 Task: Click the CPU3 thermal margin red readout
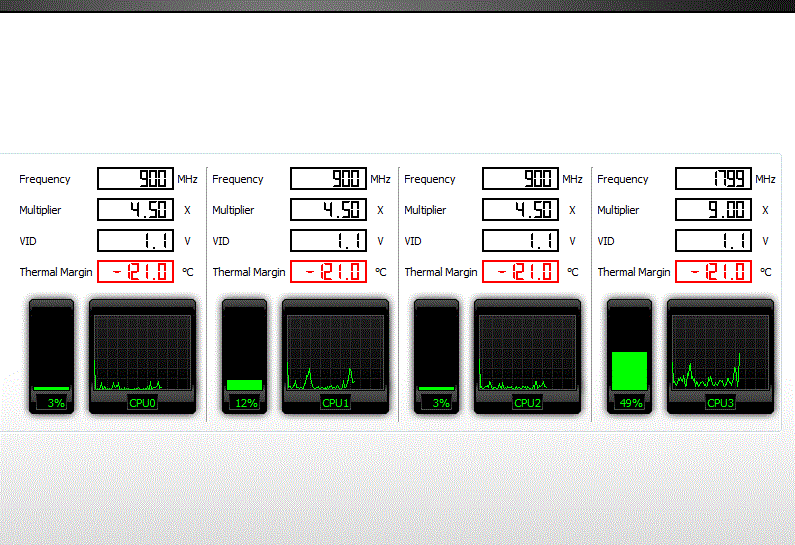click(713, 271)
